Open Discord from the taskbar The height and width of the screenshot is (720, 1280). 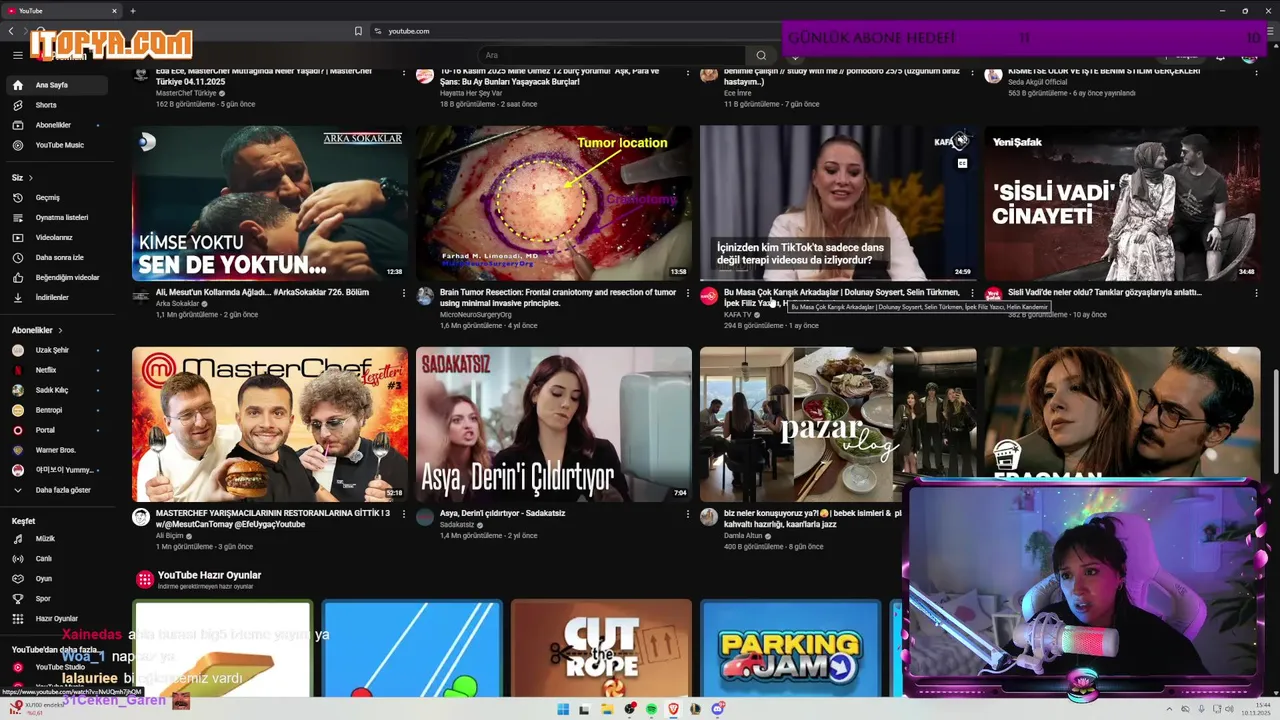point(717,709)
